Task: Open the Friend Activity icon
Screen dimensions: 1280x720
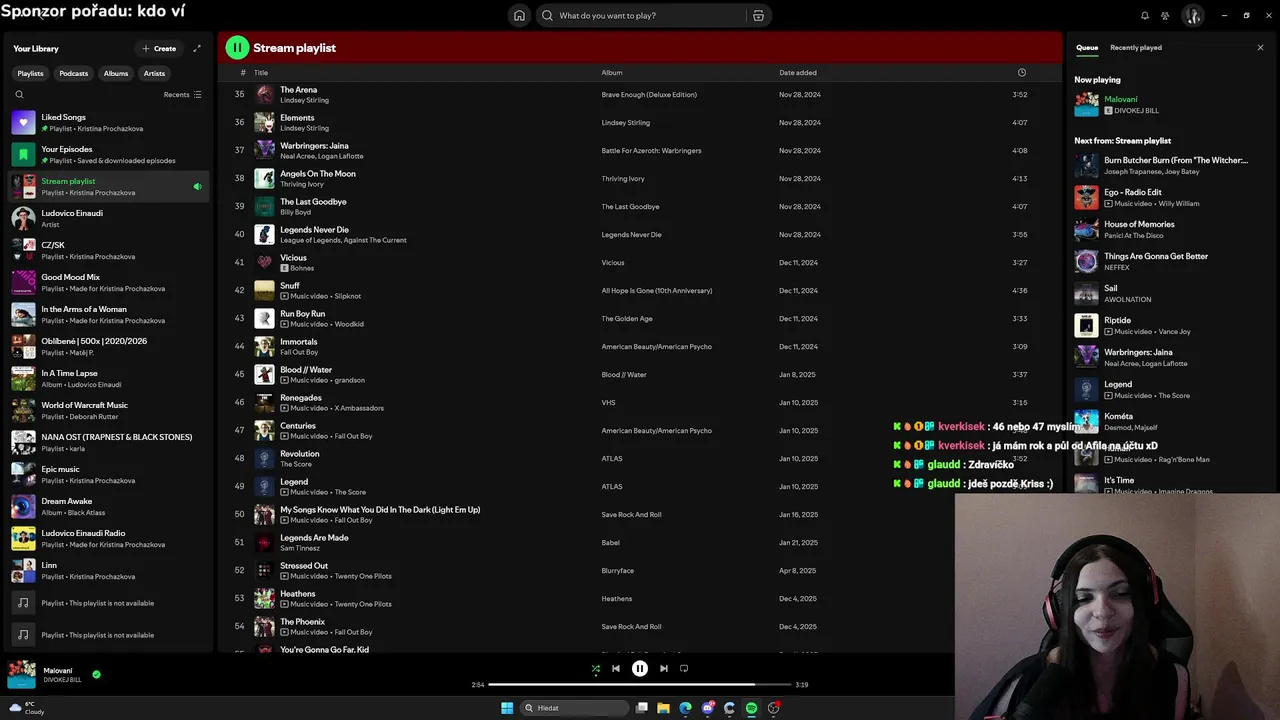Action: (x=1165, y=15)
